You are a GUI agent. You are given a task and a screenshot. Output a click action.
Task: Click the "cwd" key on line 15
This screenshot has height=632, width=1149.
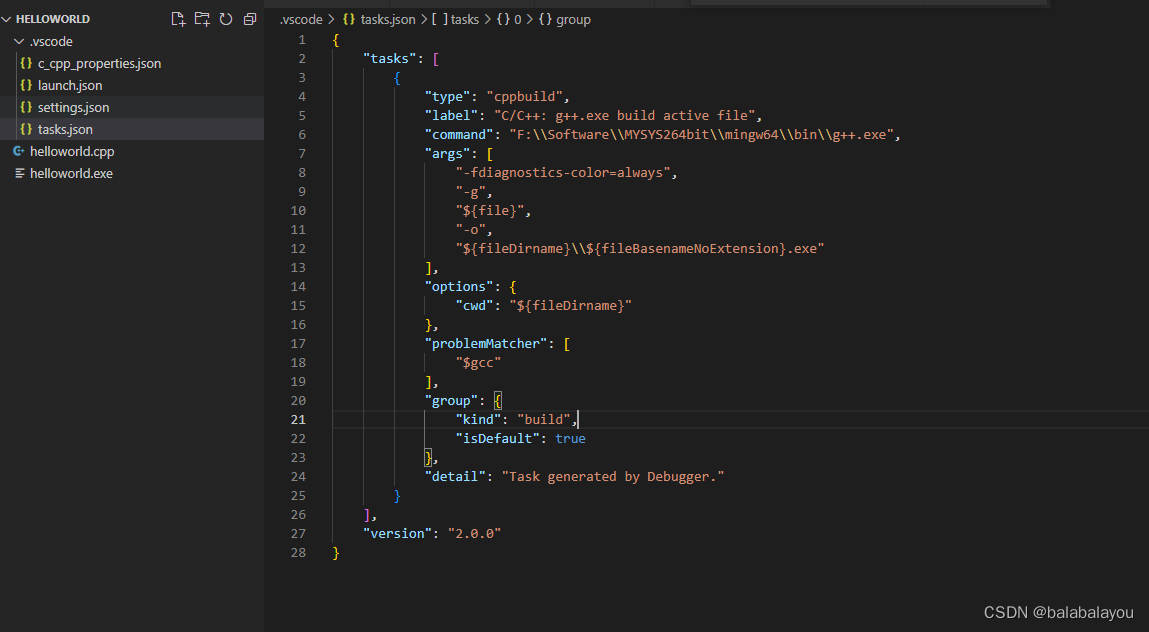tap(474, 306)
